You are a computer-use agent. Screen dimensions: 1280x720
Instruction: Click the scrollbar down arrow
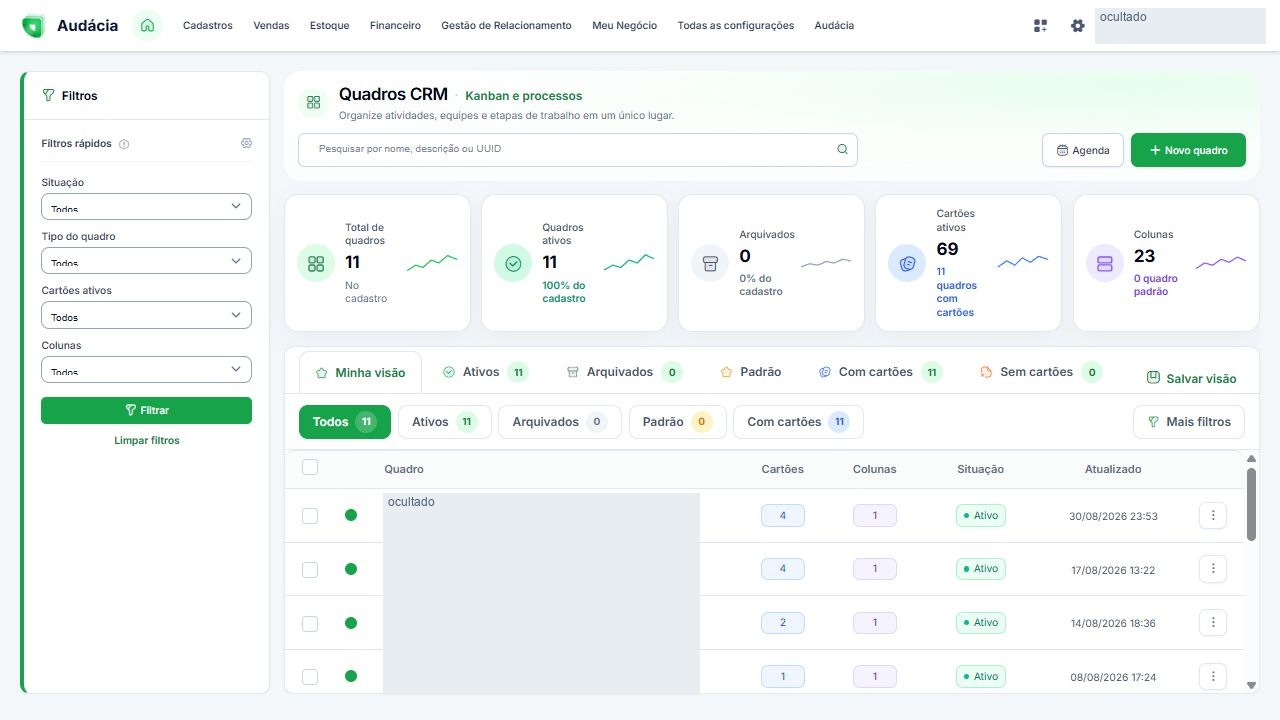[1251, 685]
